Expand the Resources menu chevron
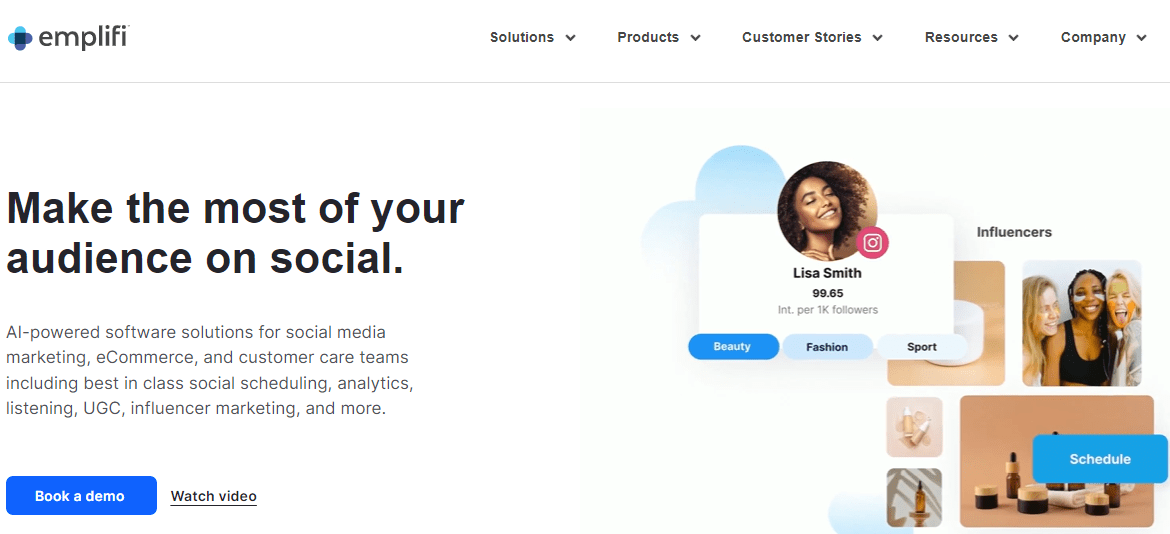The width and height of the screenshot is (1170, 534). click(1014, 38)
